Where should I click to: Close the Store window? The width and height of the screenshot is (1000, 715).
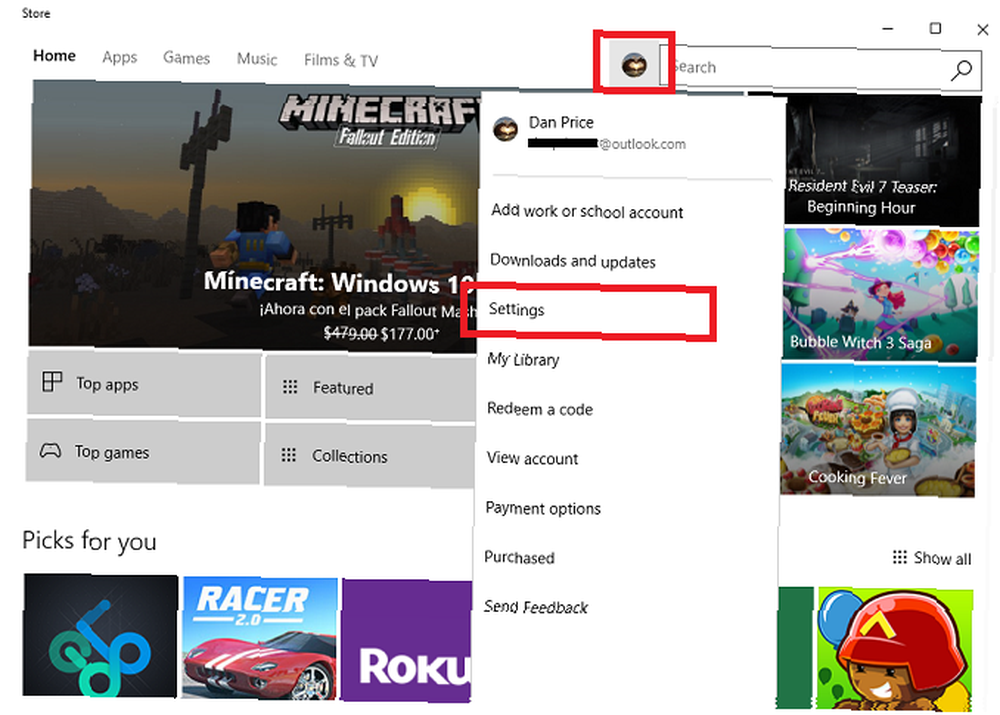982,29
